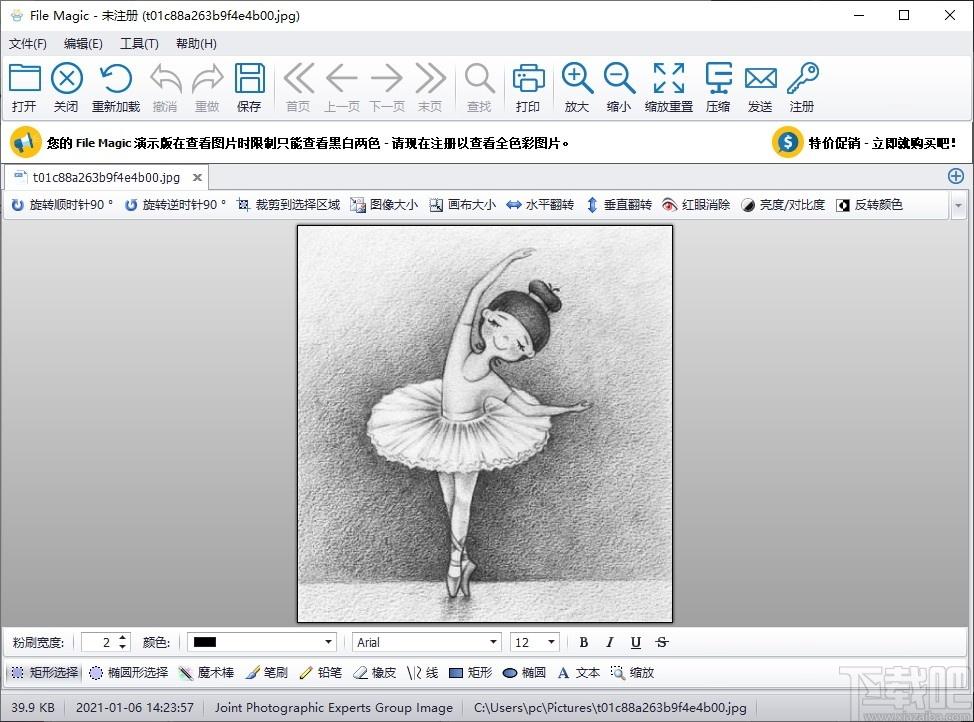Switch to t01c88a263b9f4e4b00.jpg tab

pyautogui.click(x=106, y=178)
